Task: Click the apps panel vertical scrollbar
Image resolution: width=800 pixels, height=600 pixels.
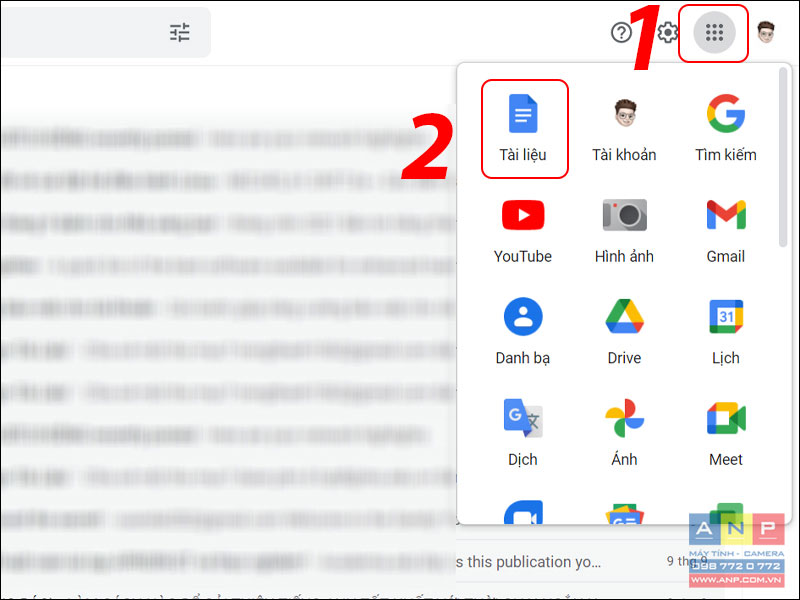Action: pos(783,158)
